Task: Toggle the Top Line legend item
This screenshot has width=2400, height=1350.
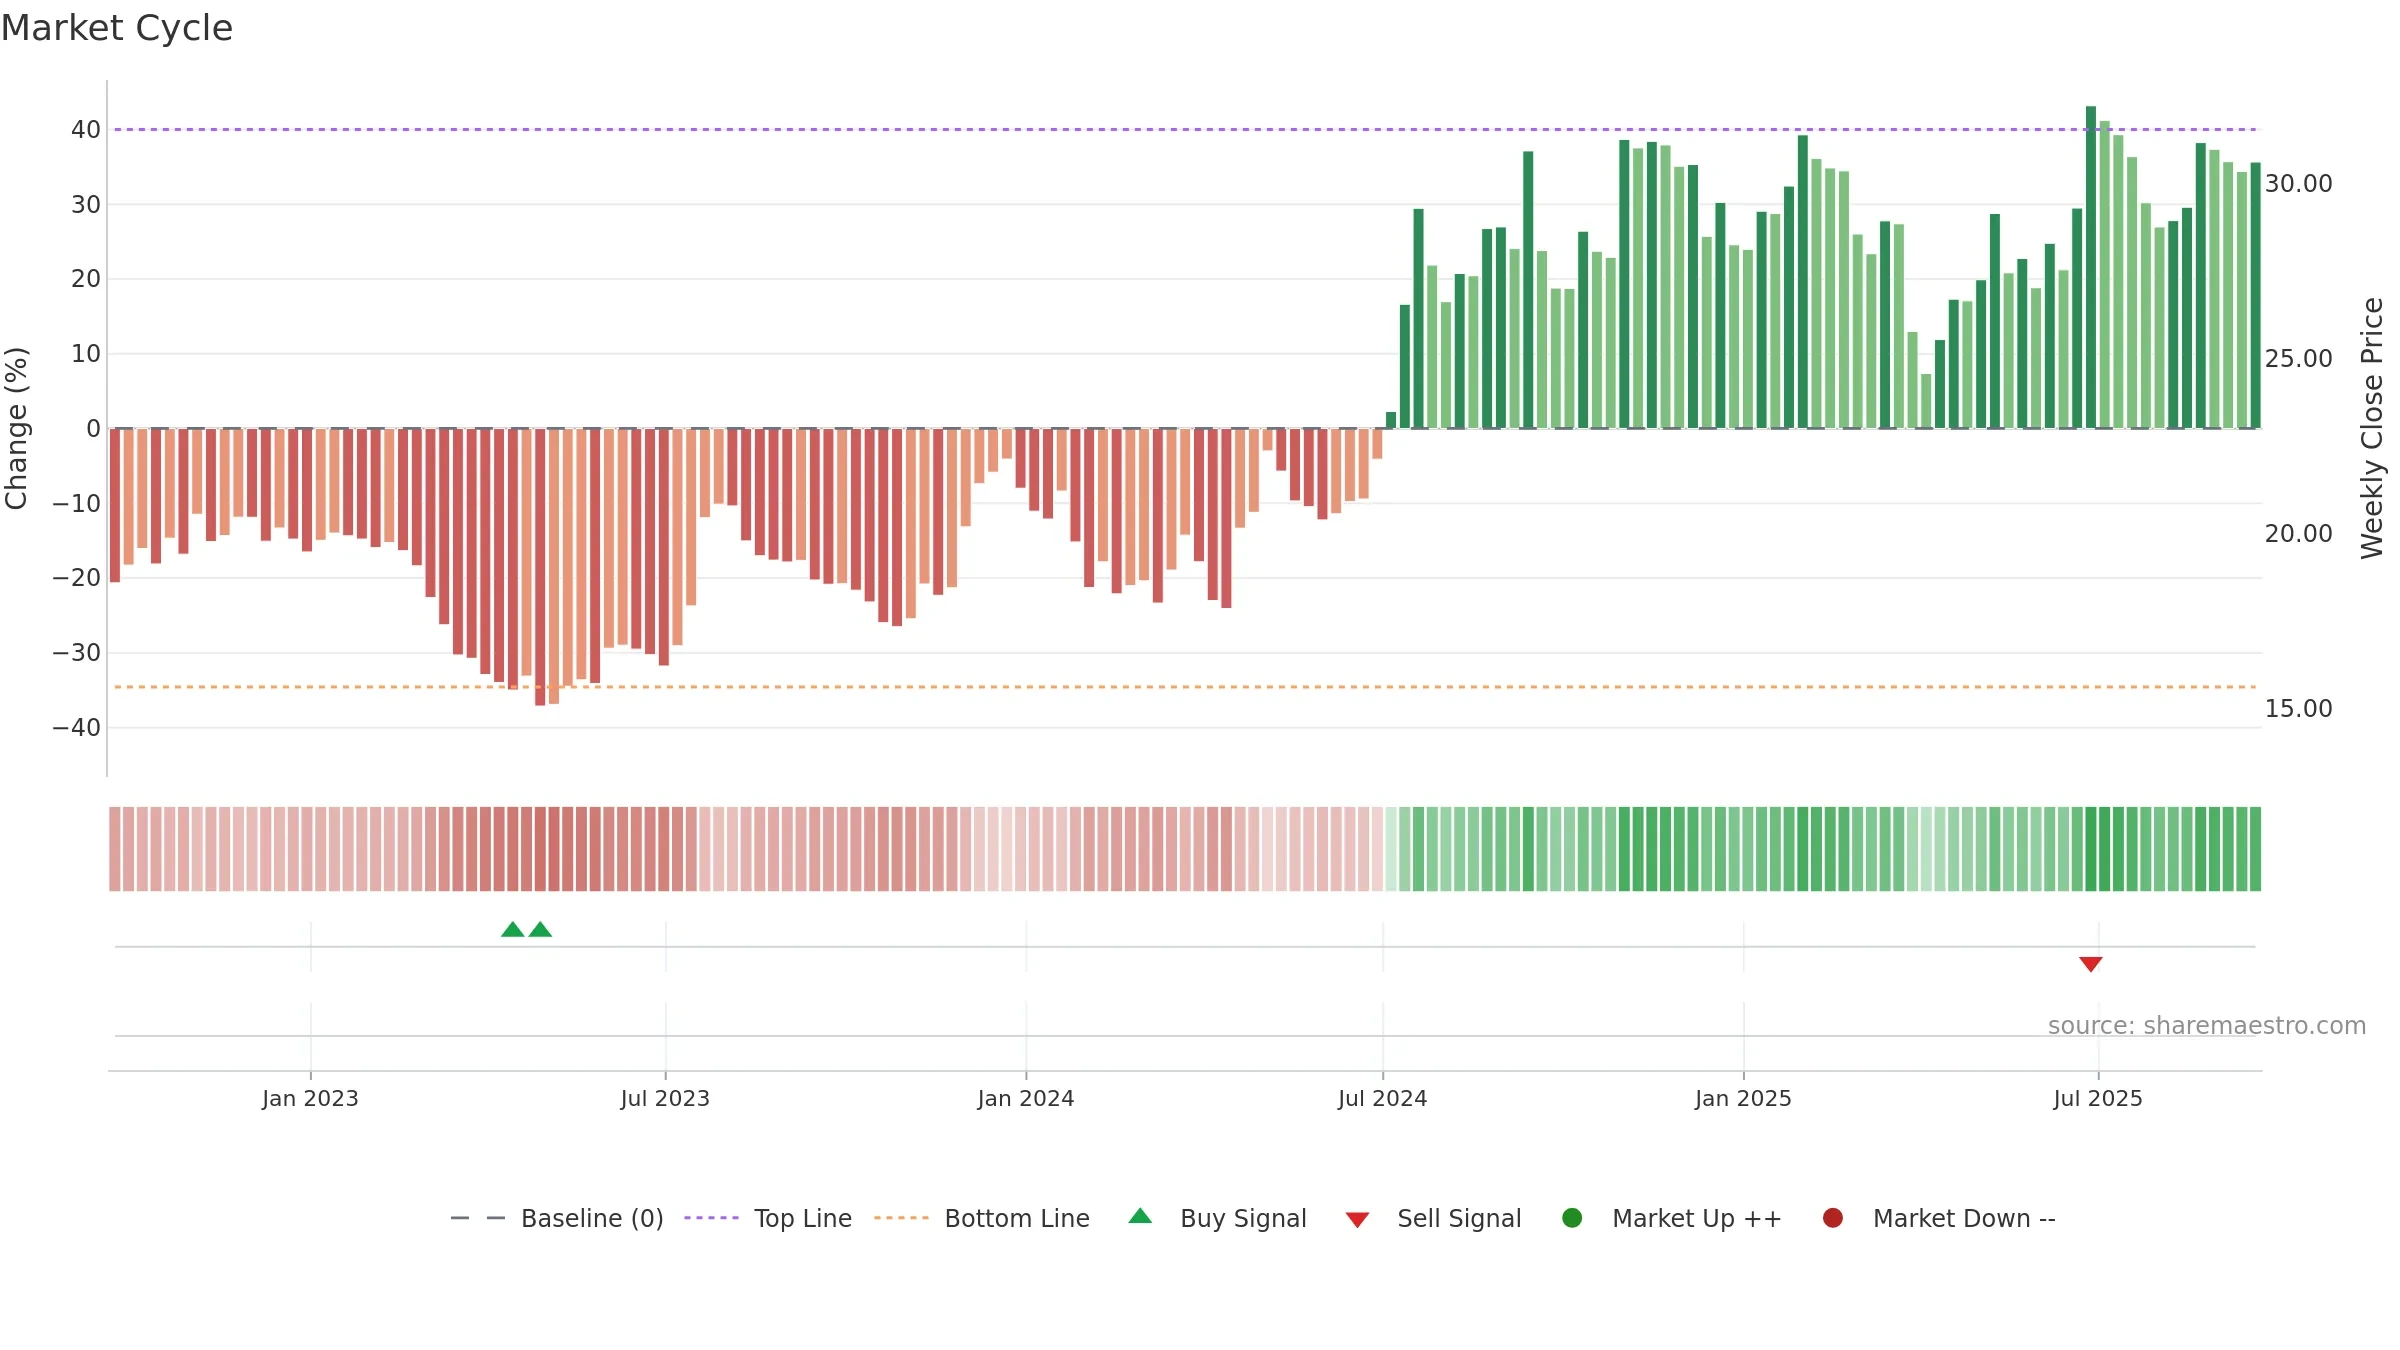Action: (x=768, y=1218)
